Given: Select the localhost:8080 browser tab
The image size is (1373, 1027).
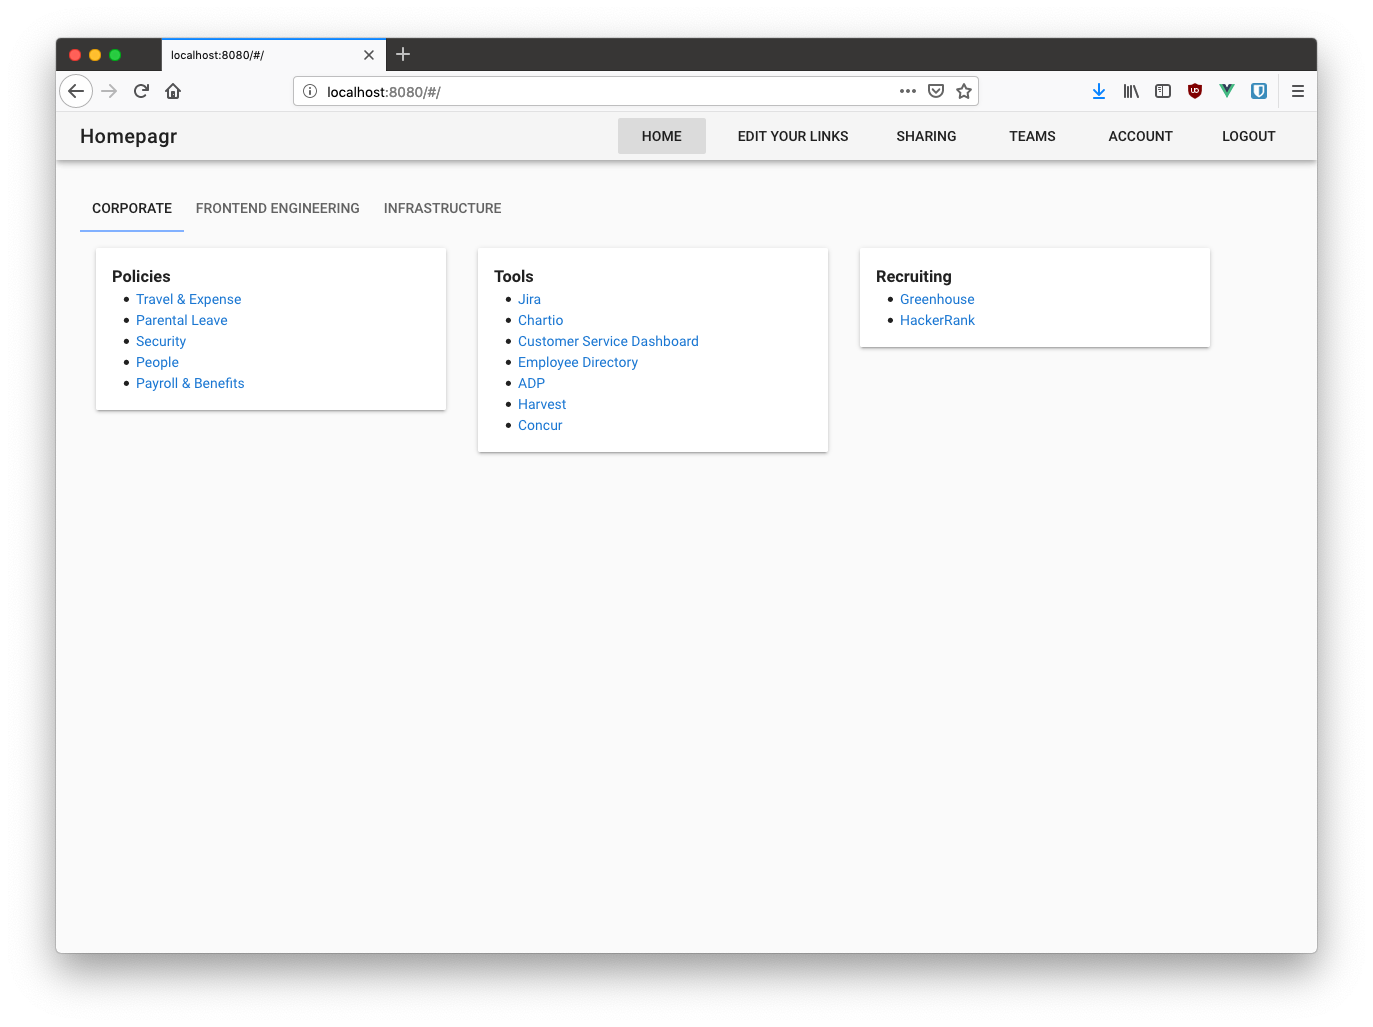Looking at the screenshot, I should coord(274,55).
